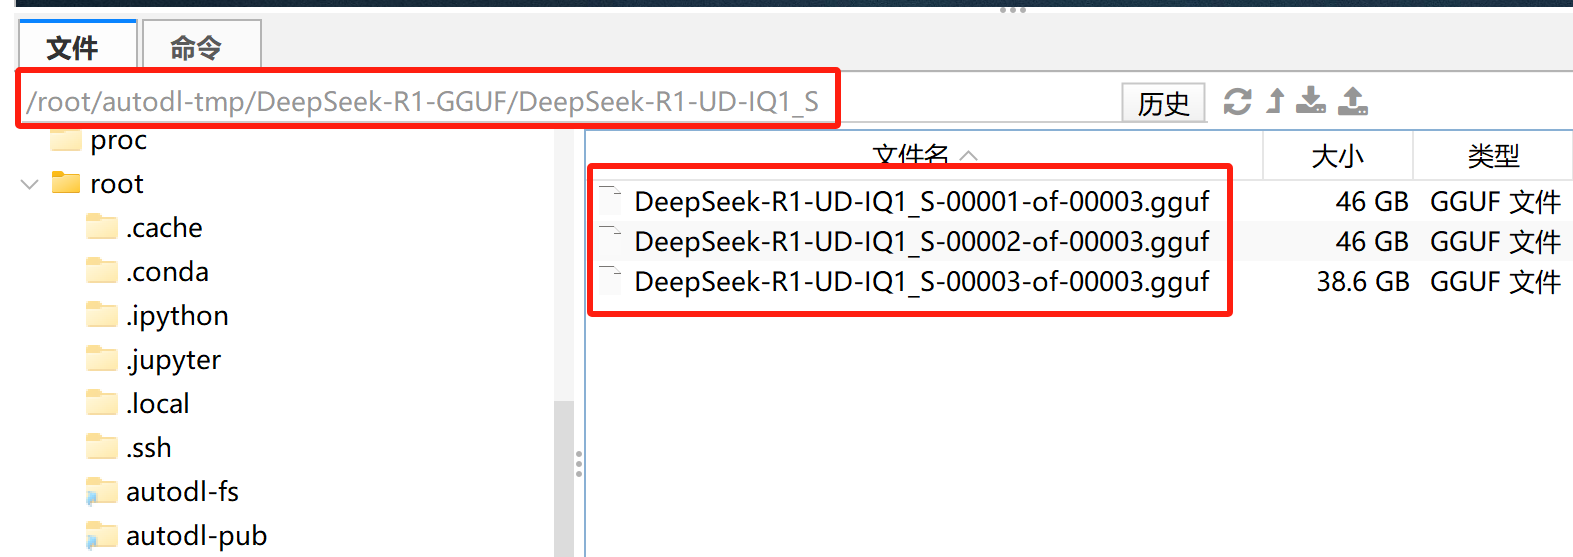
Task: Click the .cache folder icon
Action: click(x=101, y=227)
